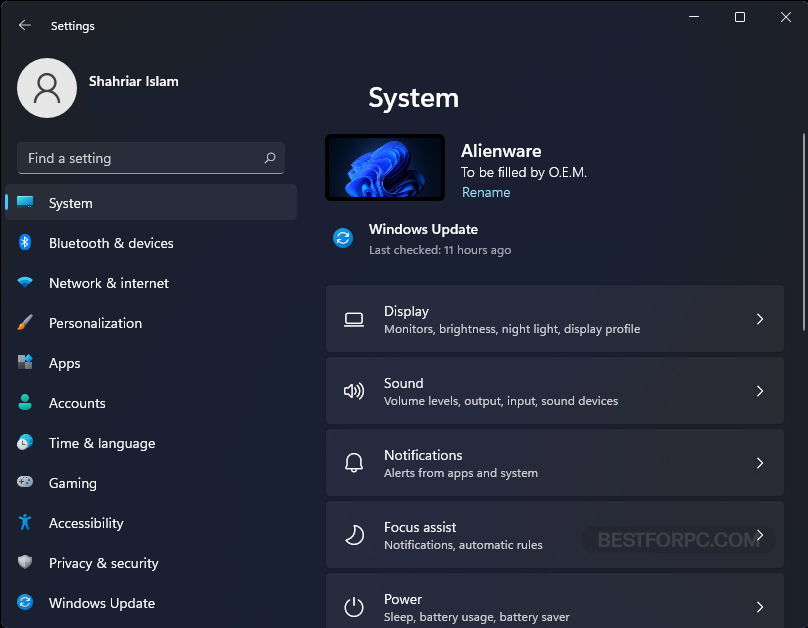Screen dimensions: 808x628
Task: Click the Accessibility figure icon
Action: click(25, 522)
